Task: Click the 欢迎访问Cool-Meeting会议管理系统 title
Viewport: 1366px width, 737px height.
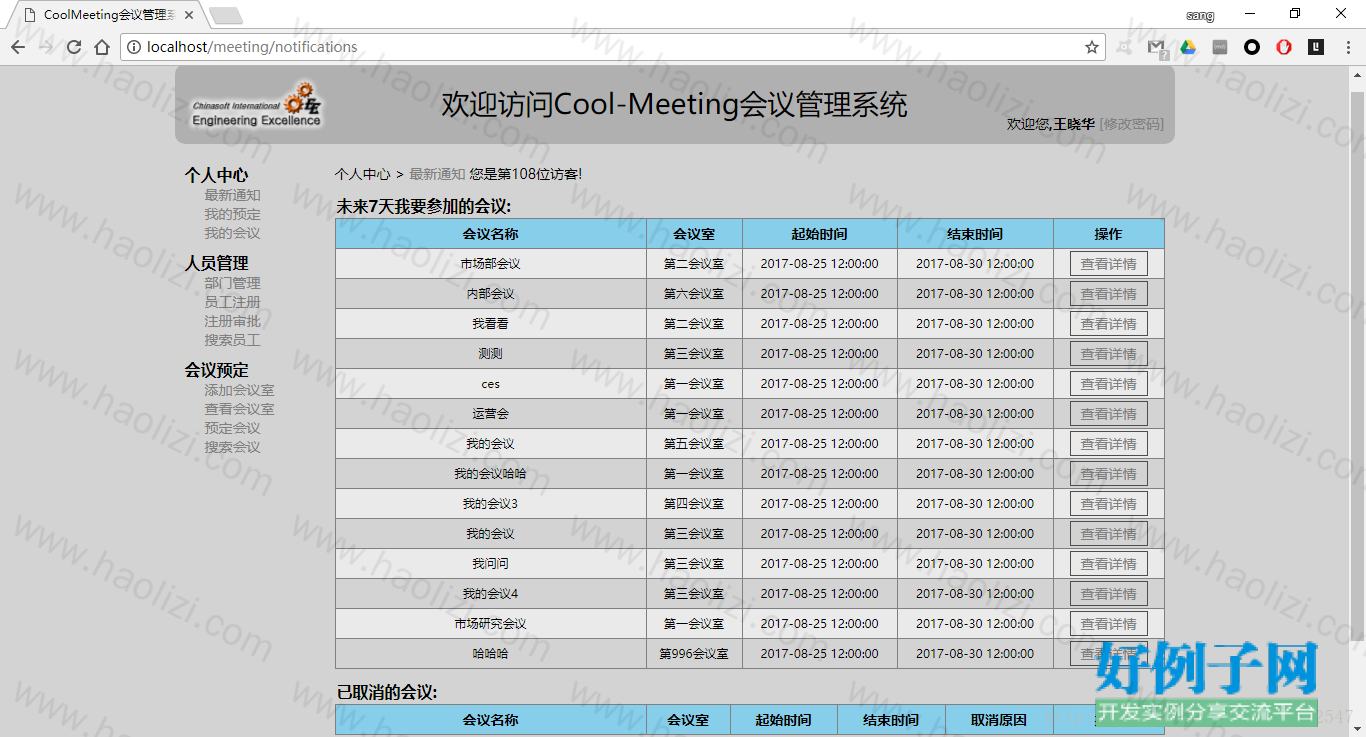Action: tap(675, 104)
